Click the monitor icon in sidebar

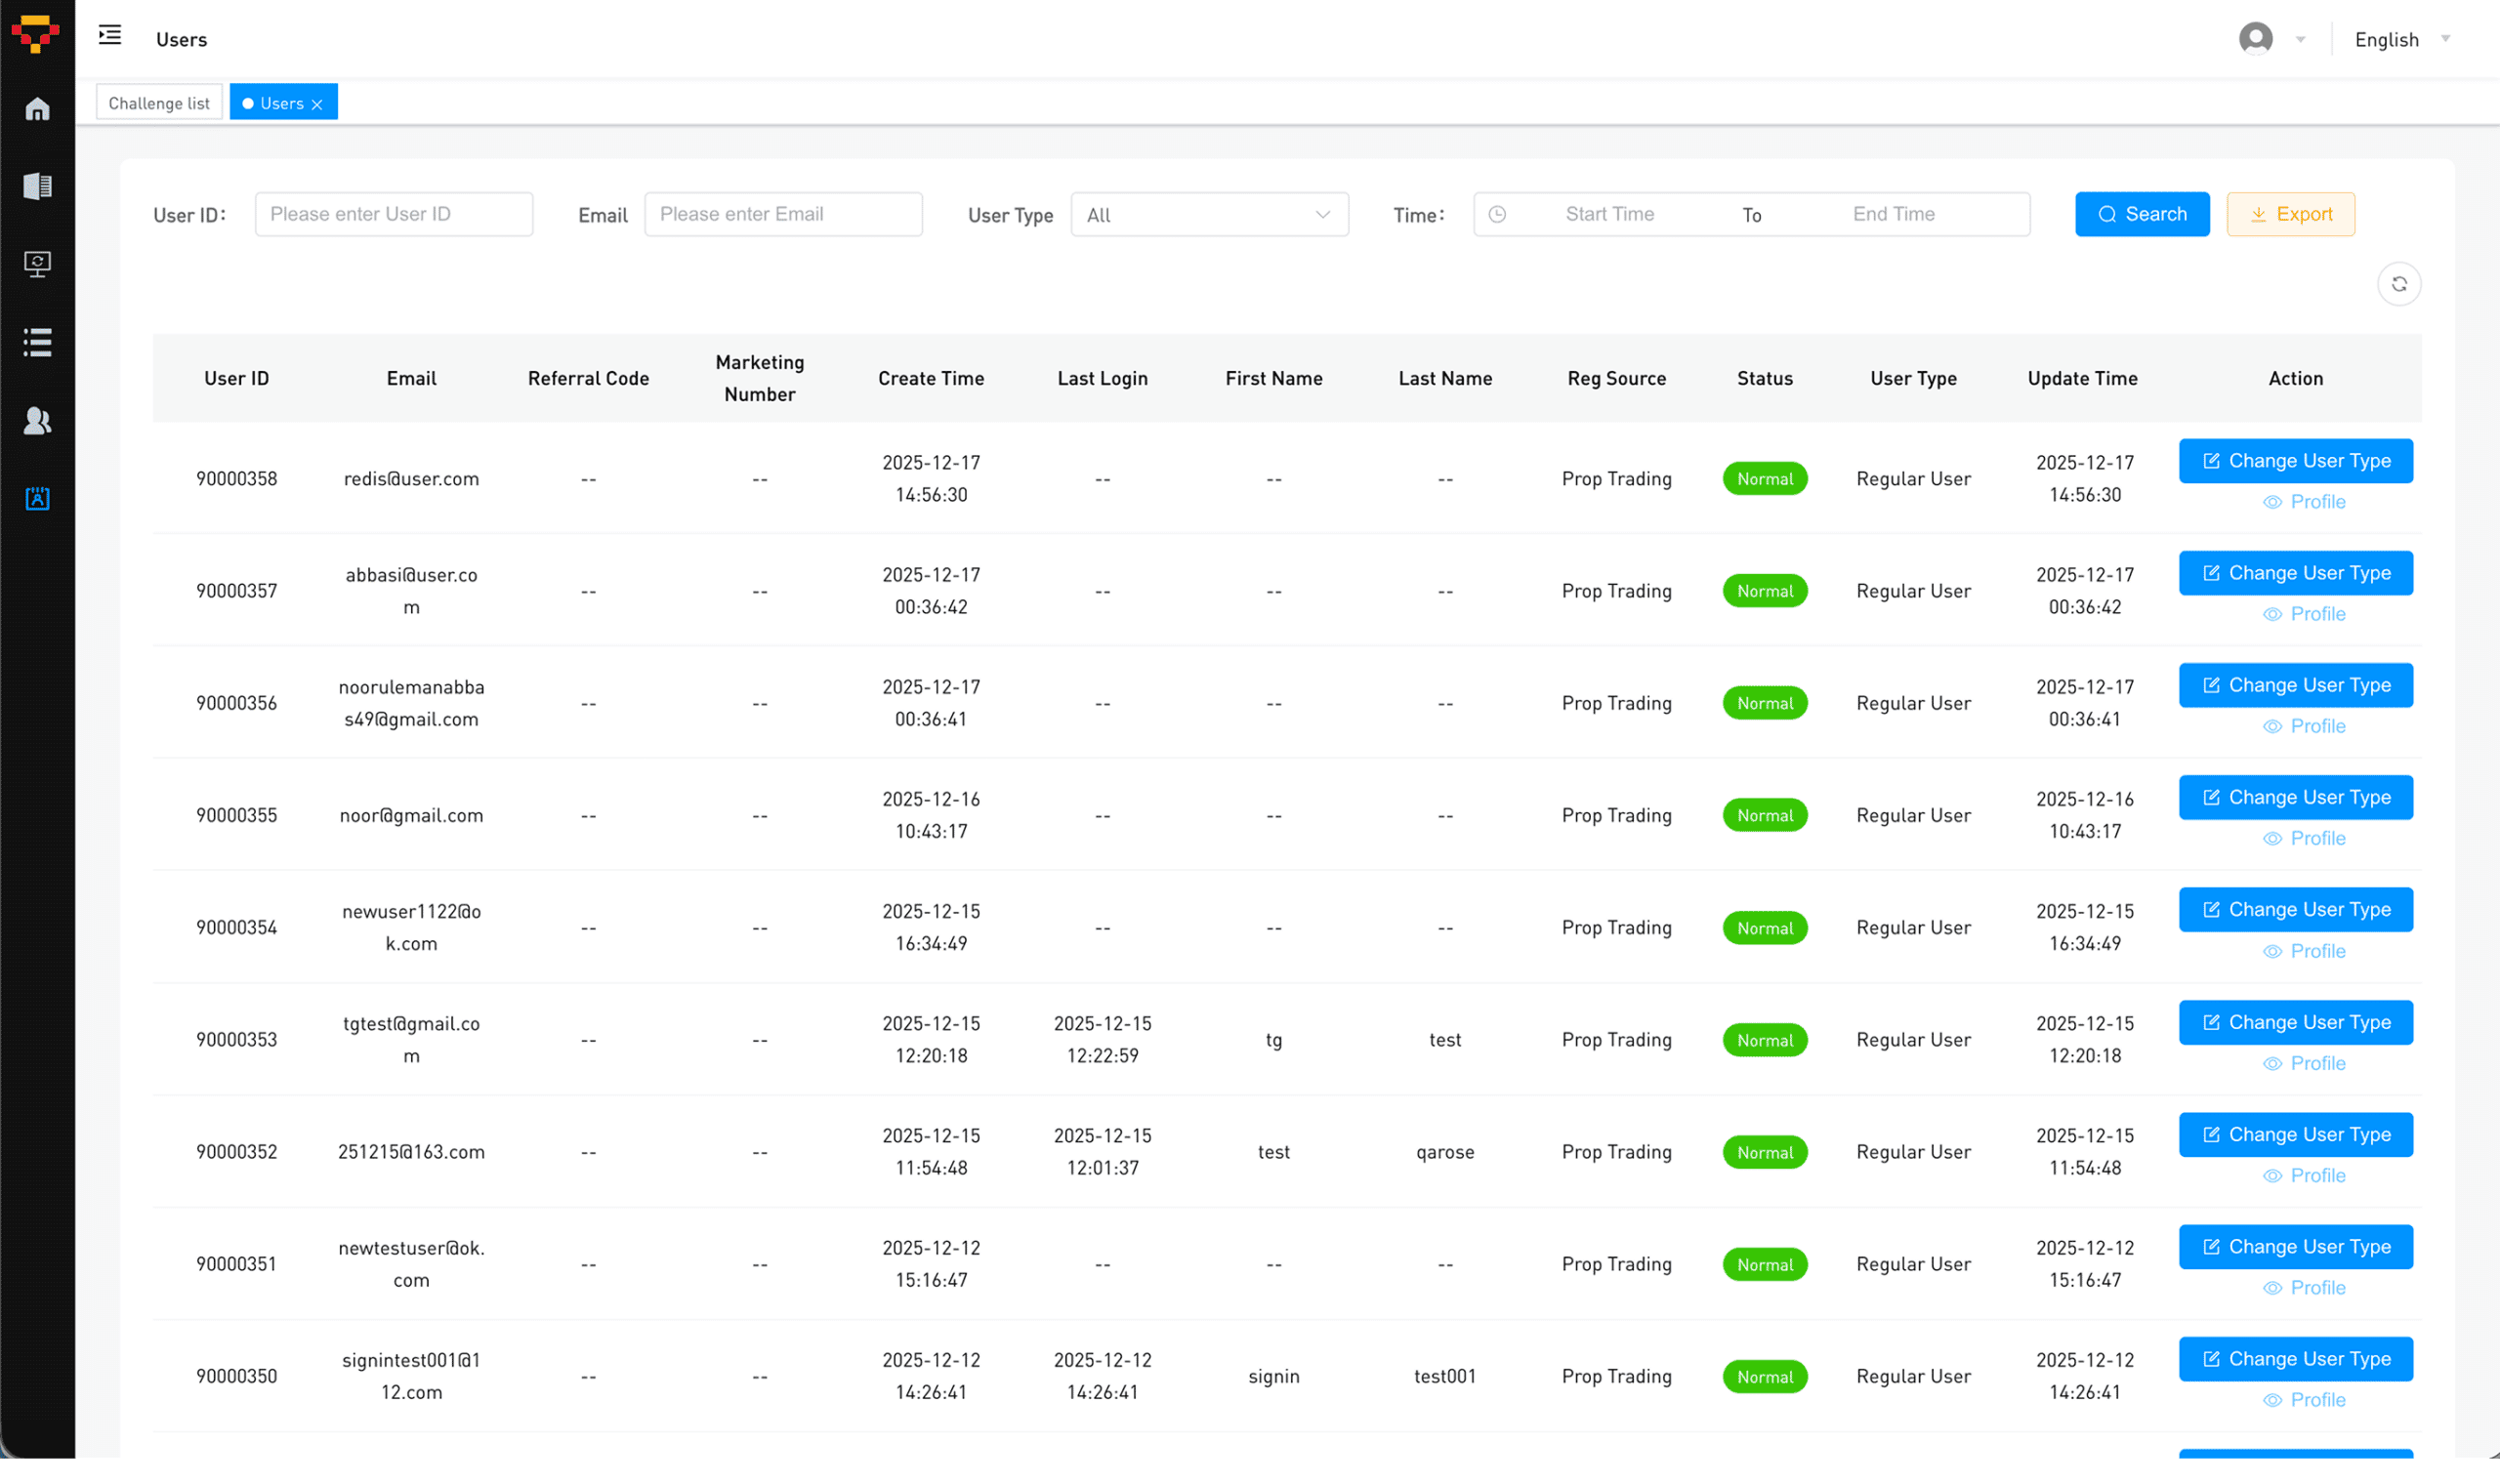pyautogui.click(x=37, y=264)
